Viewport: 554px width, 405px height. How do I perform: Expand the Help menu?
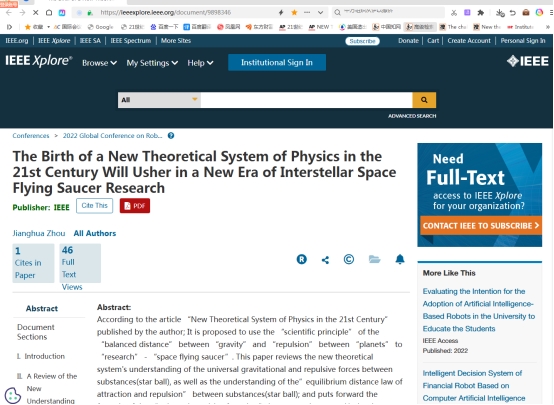[200, 63]
